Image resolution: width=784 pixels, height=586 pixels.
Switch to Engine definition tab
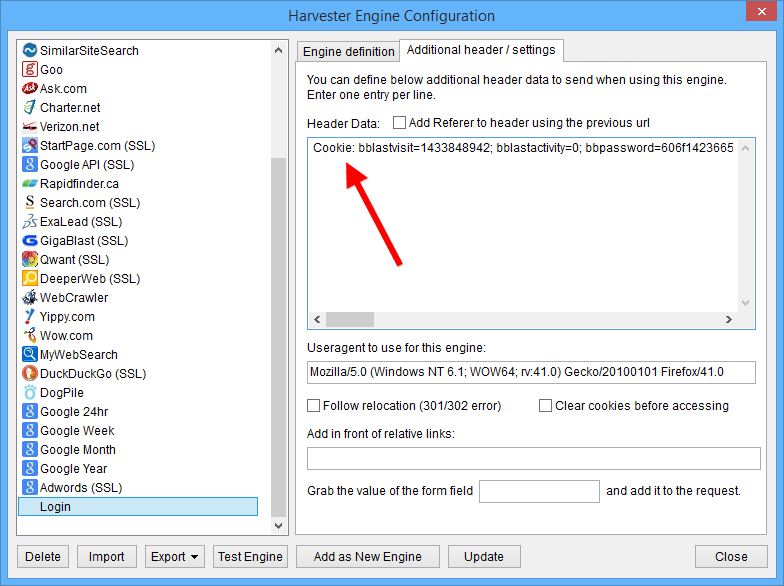(348, 52)
